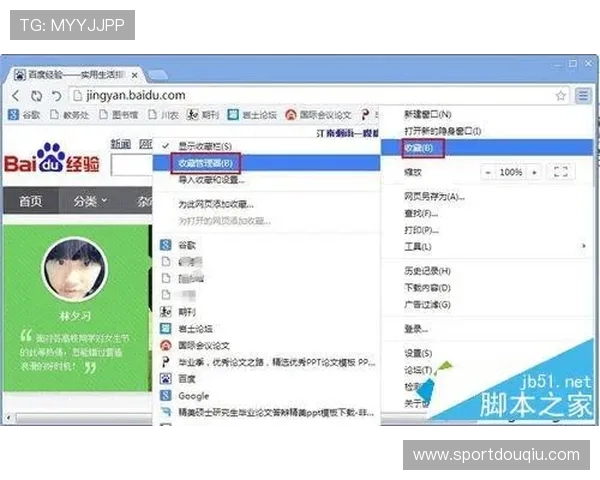The width and height of the screenshot is (600, 480).
Task: Choose 网页另存为(A) menu item
Action: tap(487, 197)
